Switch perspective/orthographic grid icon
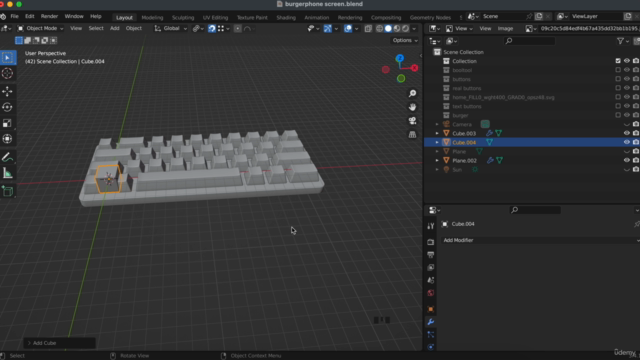The width and height of the screenshot is (640, 360). click(x=412, y=134)
